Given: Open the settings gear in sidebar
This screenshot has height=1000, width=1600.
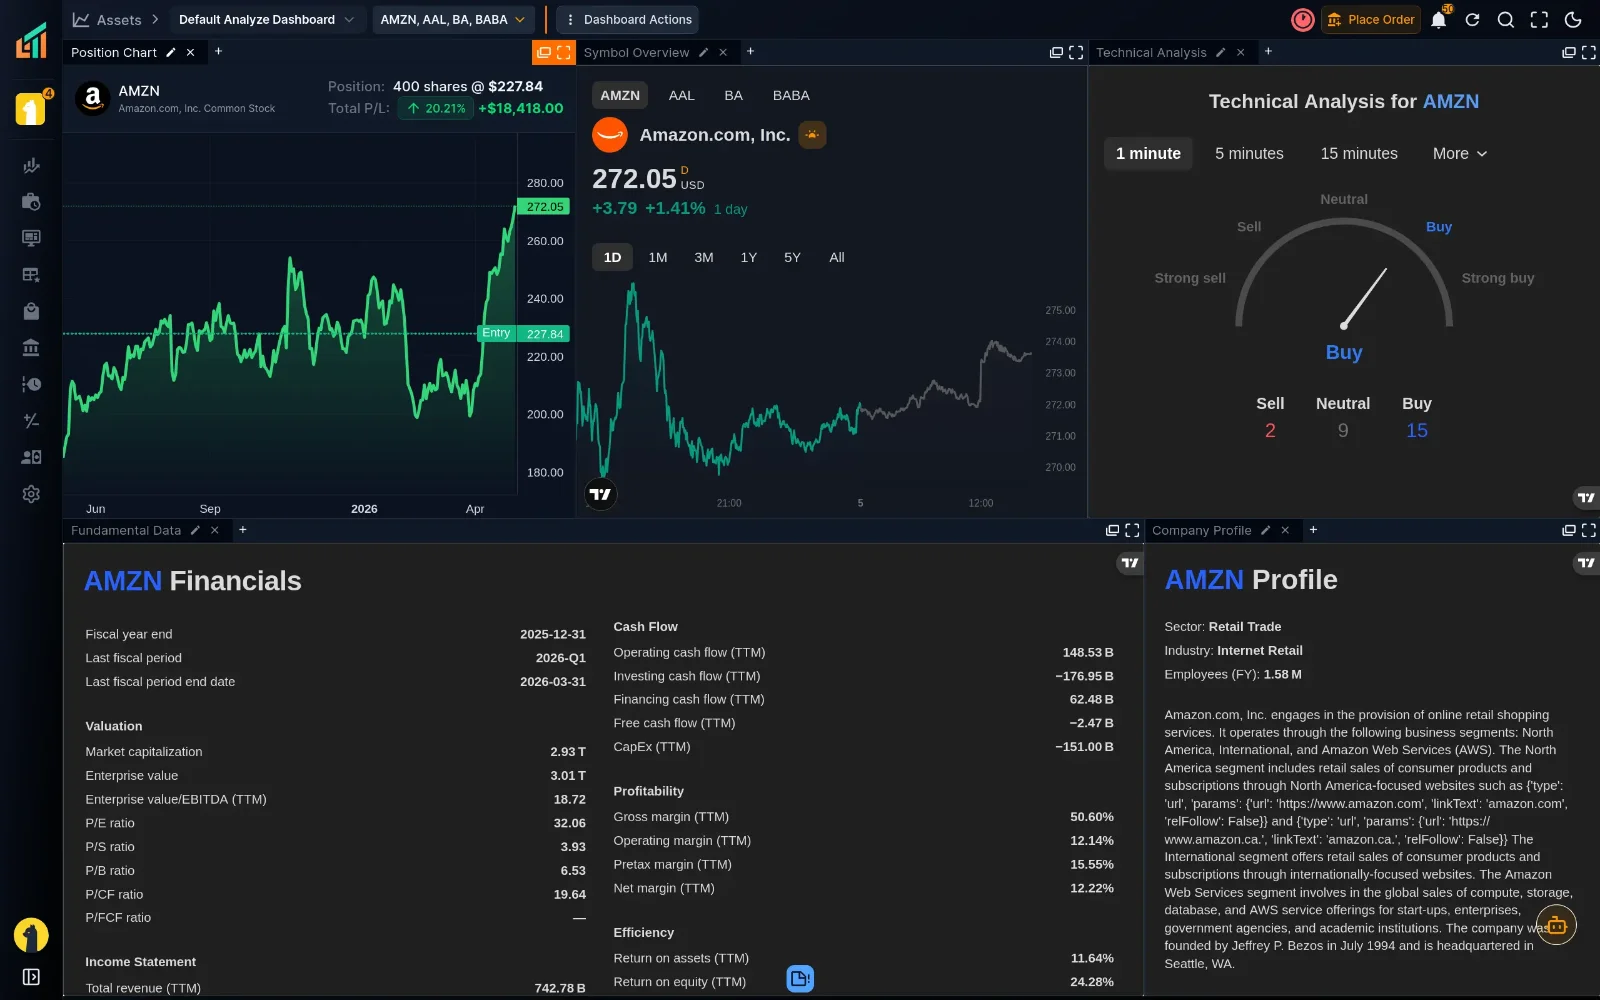Looking at the screenshot, I should pyautogui.click(x=31, y=494).
